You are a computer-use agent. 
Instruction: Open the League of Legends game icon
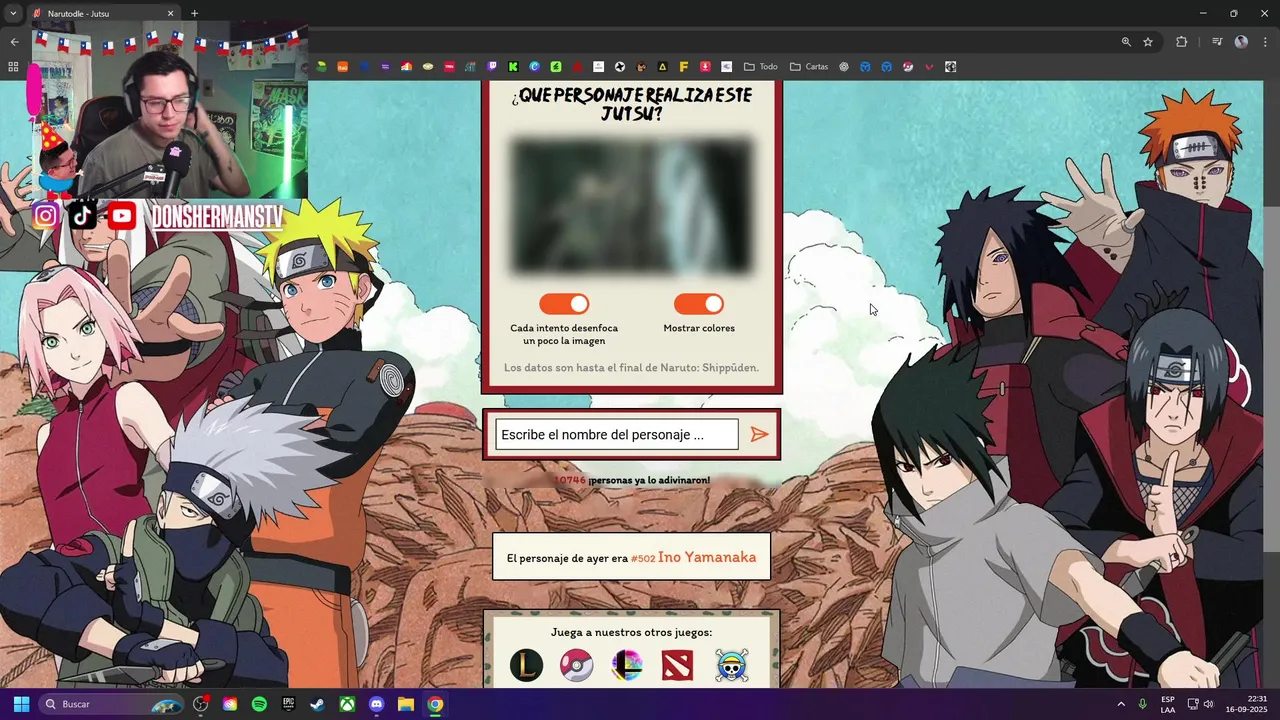[527, 665]
